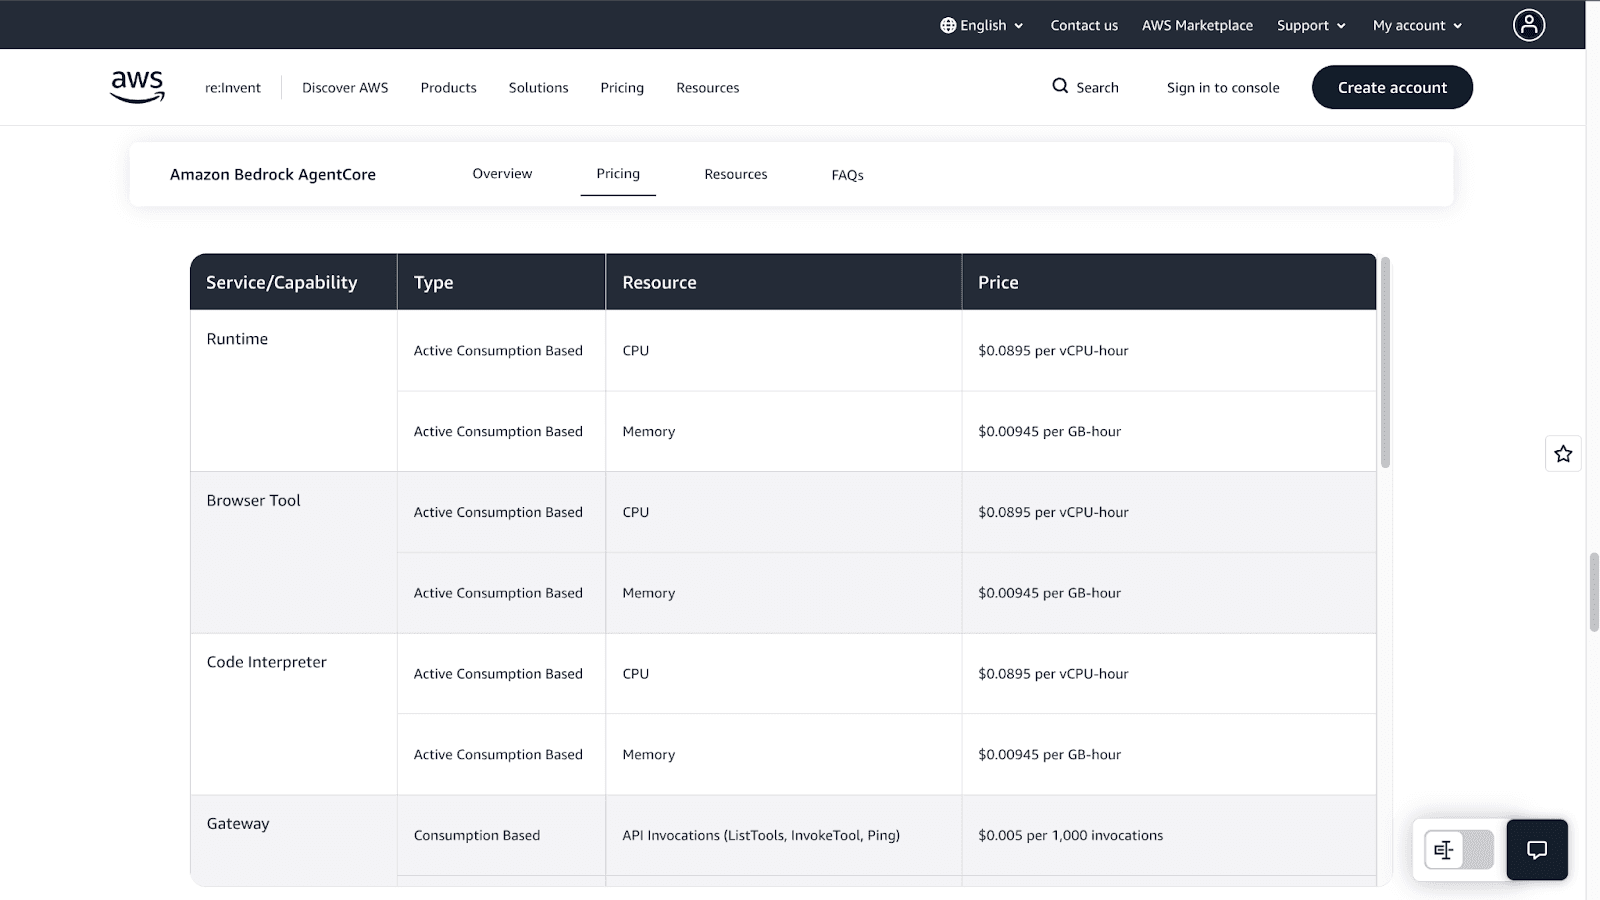Switch to the Overview tab
The width and height of the screenshot is (1600, 900).
point(502,174)
